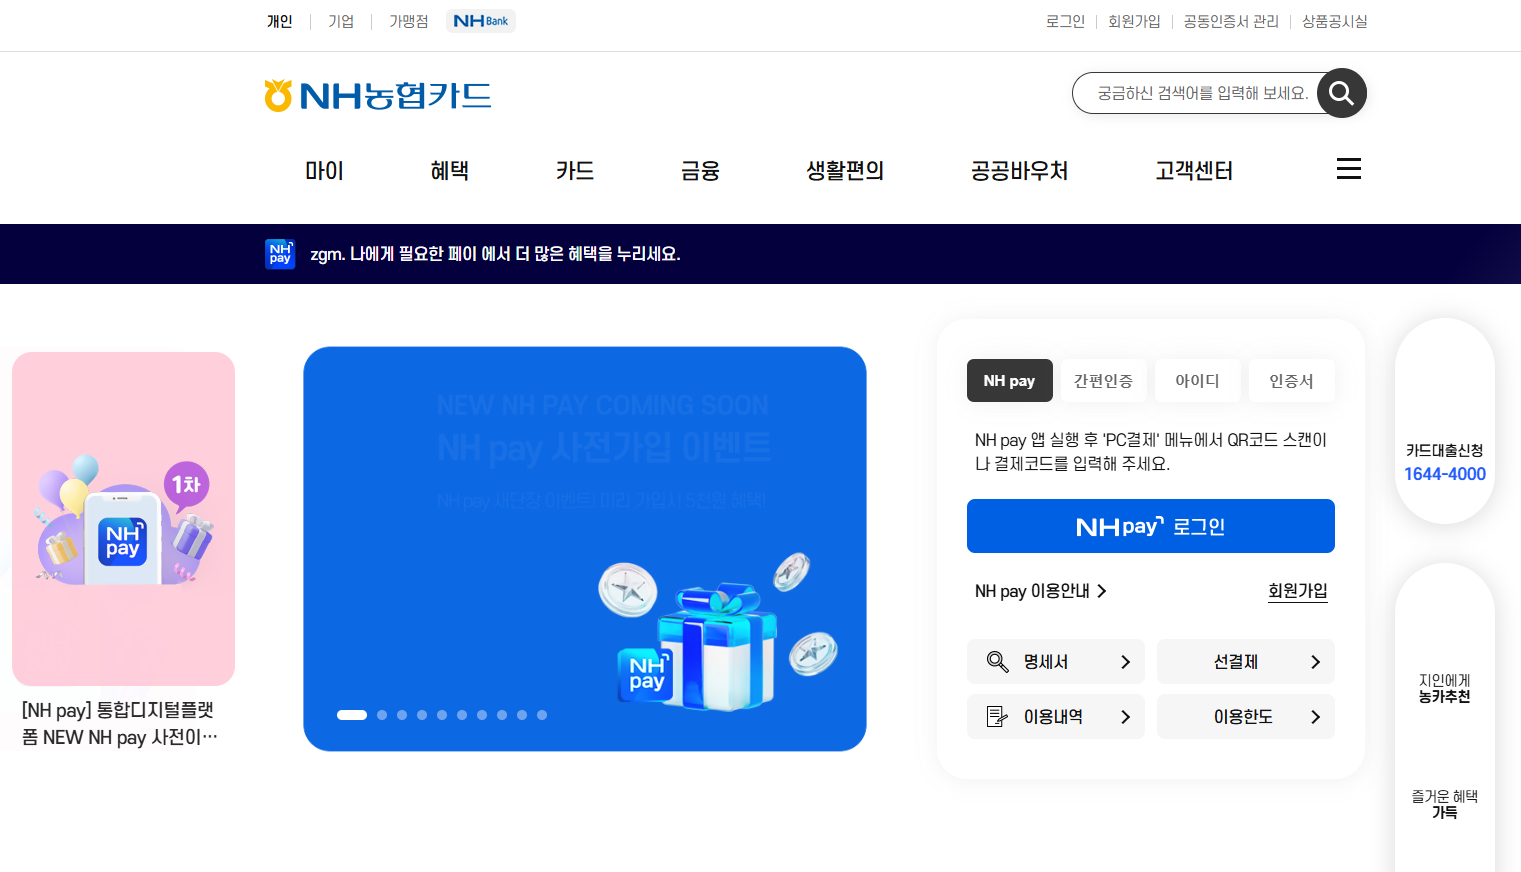This screenshot has width=1521, height=872.
Task: Open the 카드 menu
Action: coord(575,171)
